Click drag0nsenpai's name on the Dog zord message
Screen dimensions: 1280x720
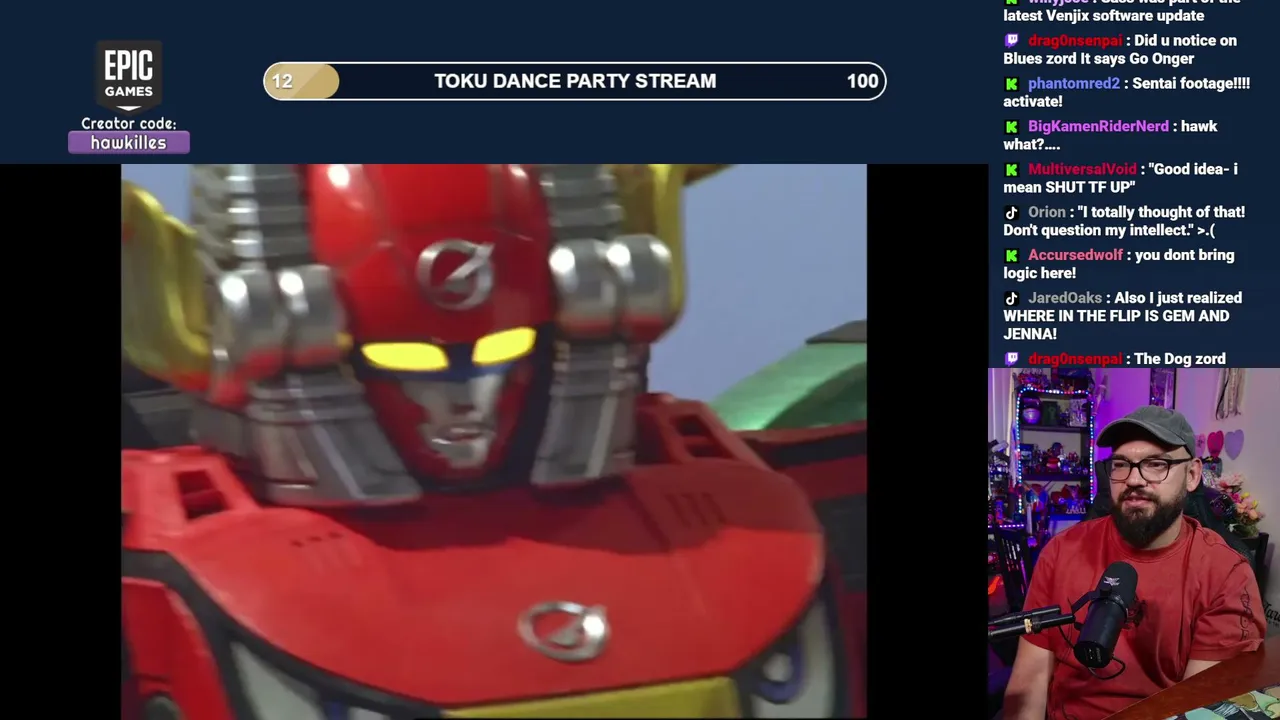(1075, 359)
